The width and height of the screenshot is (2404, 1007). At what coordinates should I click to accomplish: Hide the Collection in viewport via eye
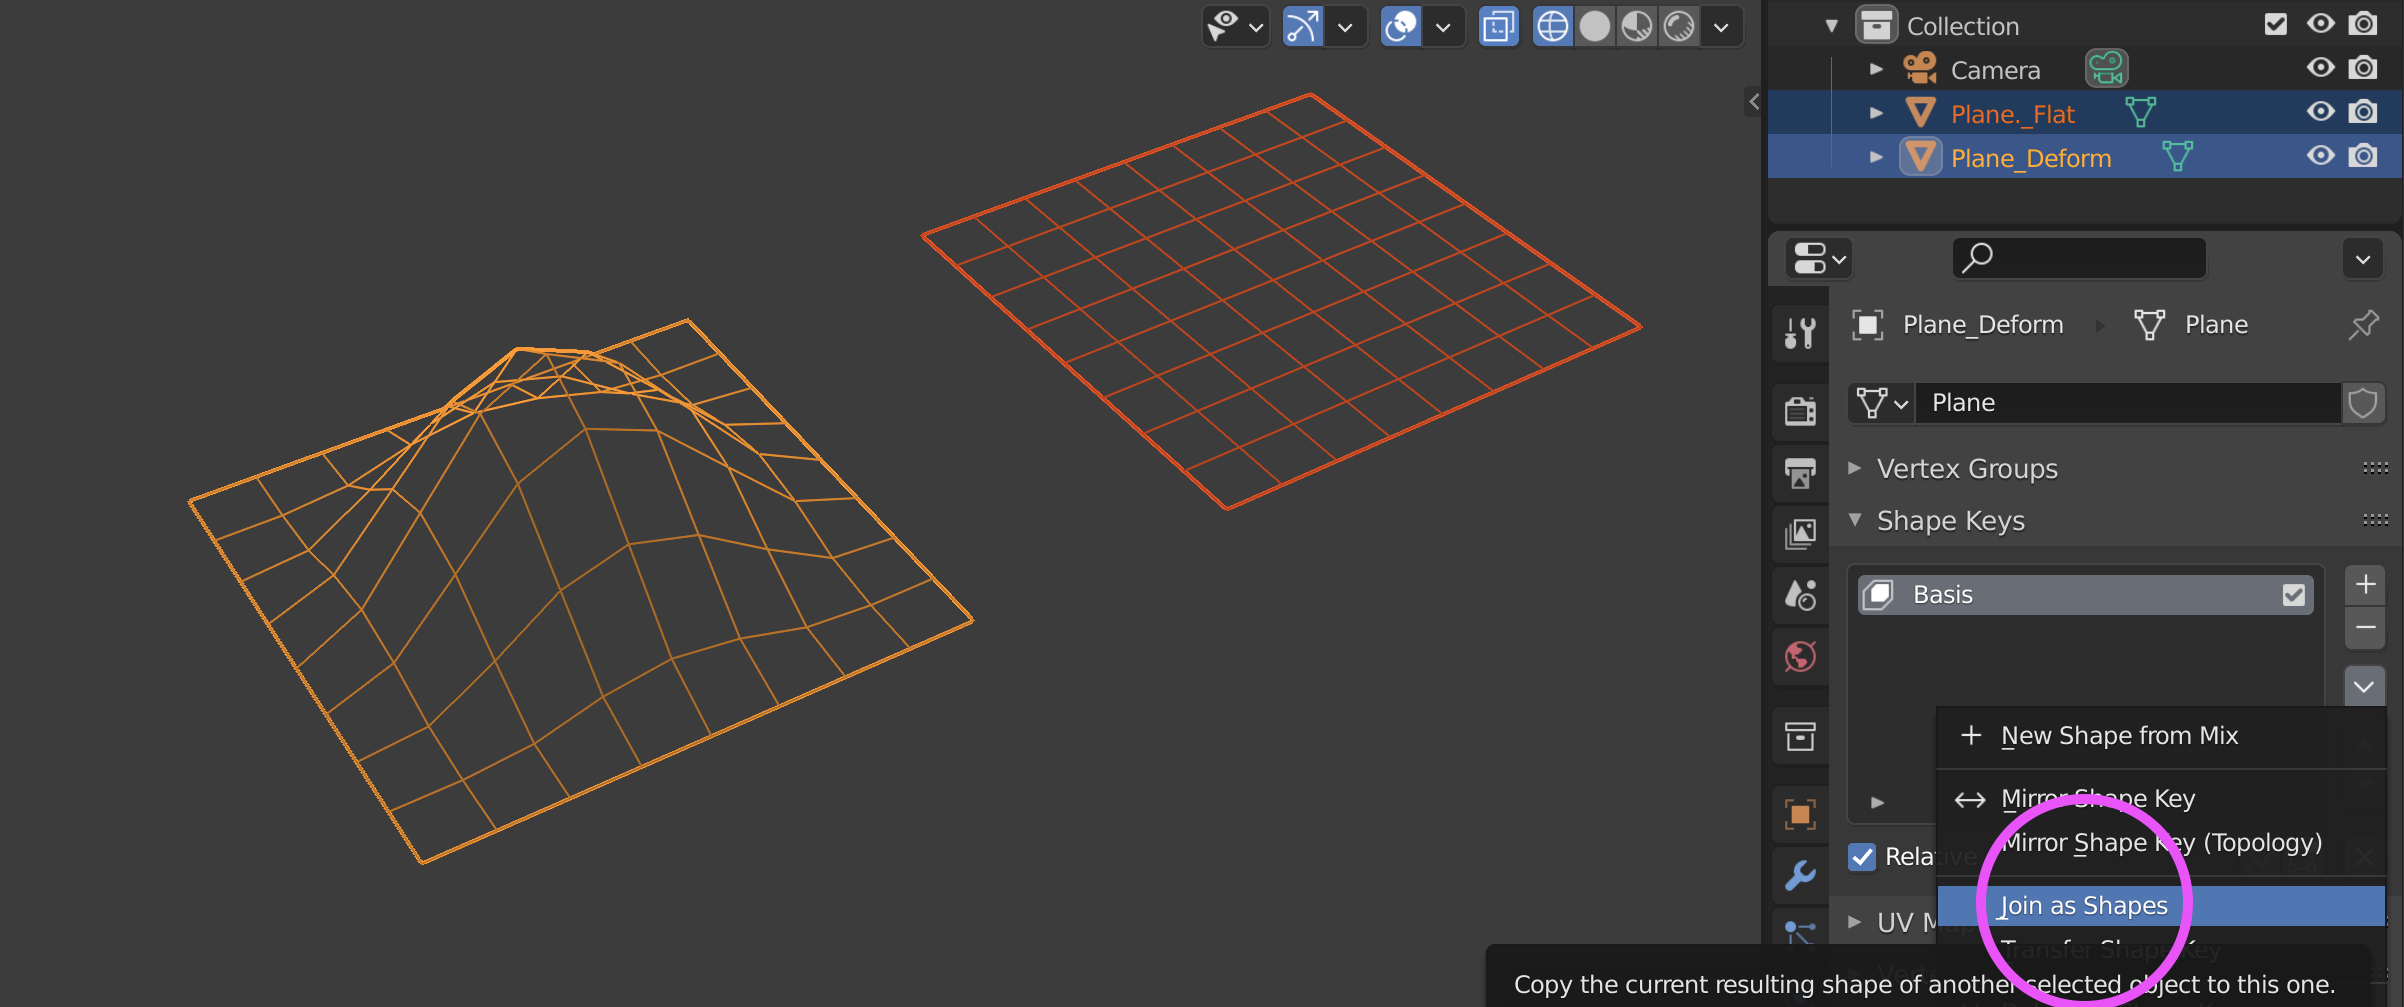tap(2320, 24)
